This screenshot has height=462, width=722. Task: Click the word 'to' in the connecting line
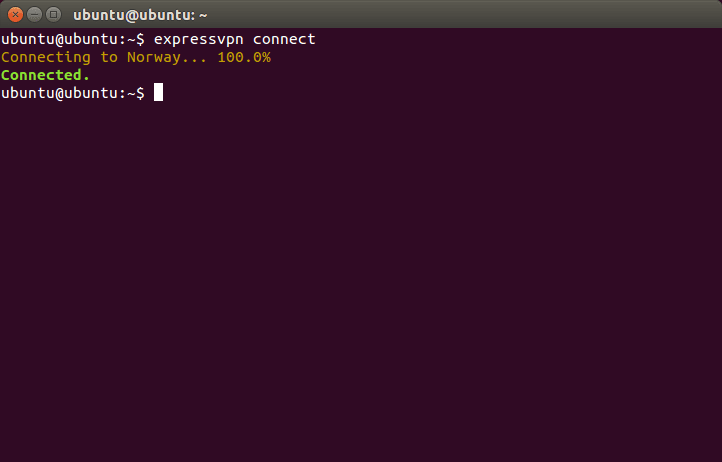point(109,57)
